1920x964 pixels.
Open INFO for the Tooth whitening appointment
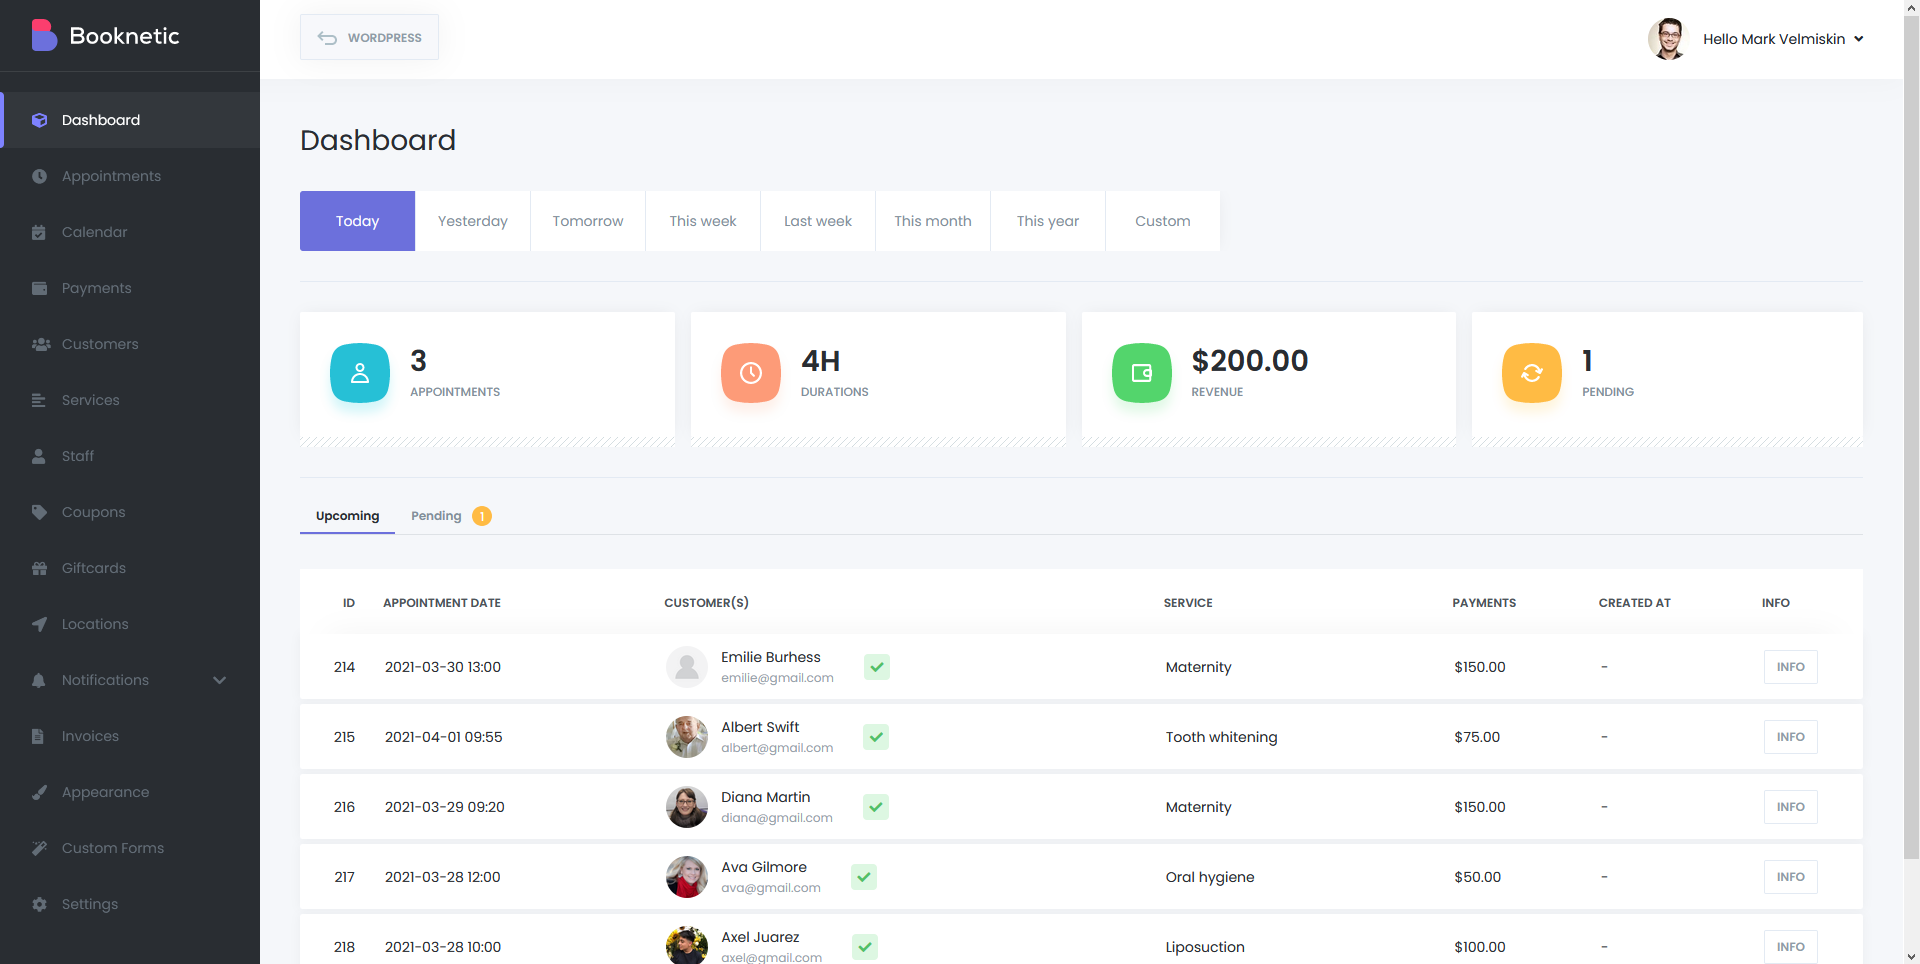[1790, 737]
